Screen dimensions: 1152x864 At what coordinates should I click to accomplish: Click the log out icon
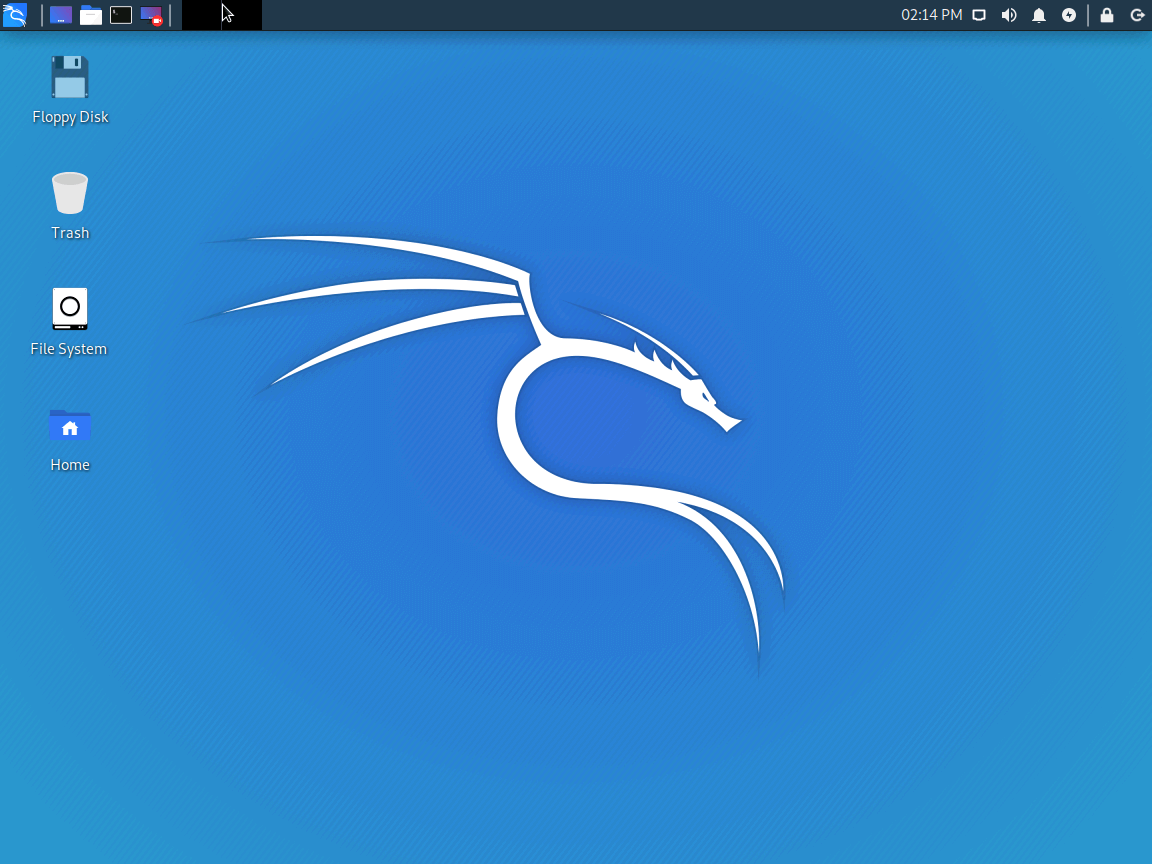click(1137, 15)
